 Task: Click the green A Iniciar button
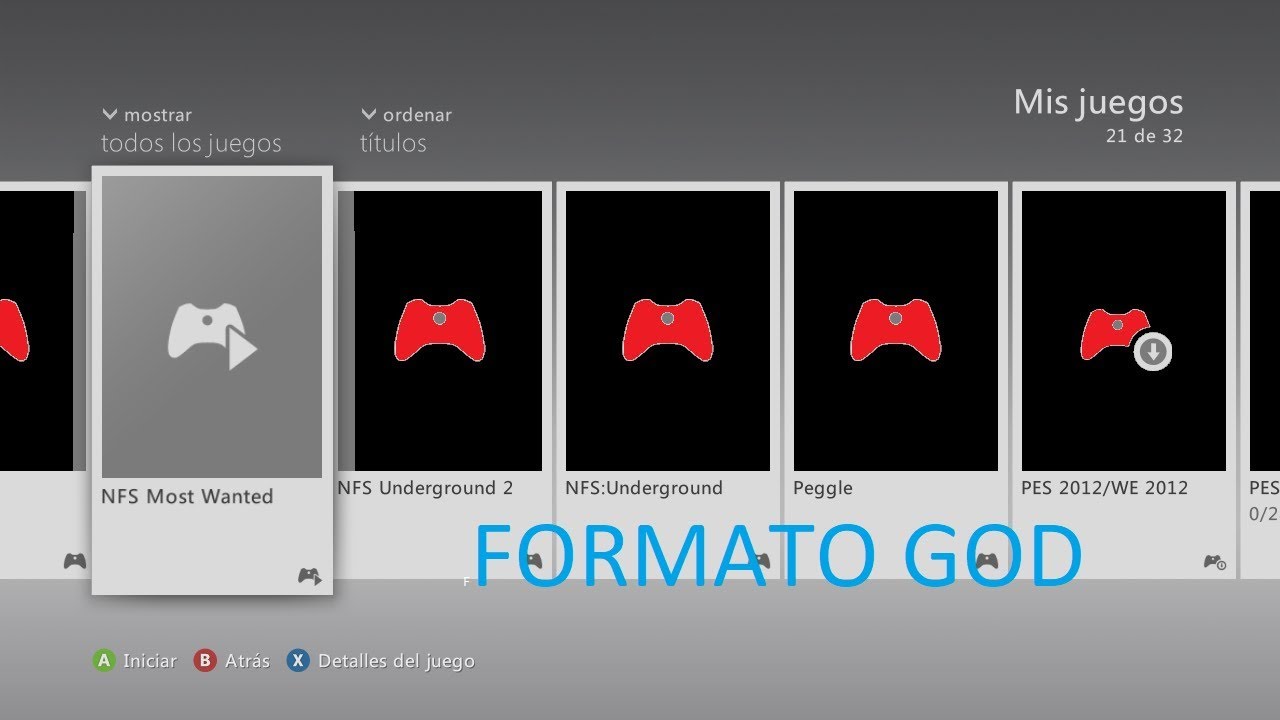coord(103,661)
